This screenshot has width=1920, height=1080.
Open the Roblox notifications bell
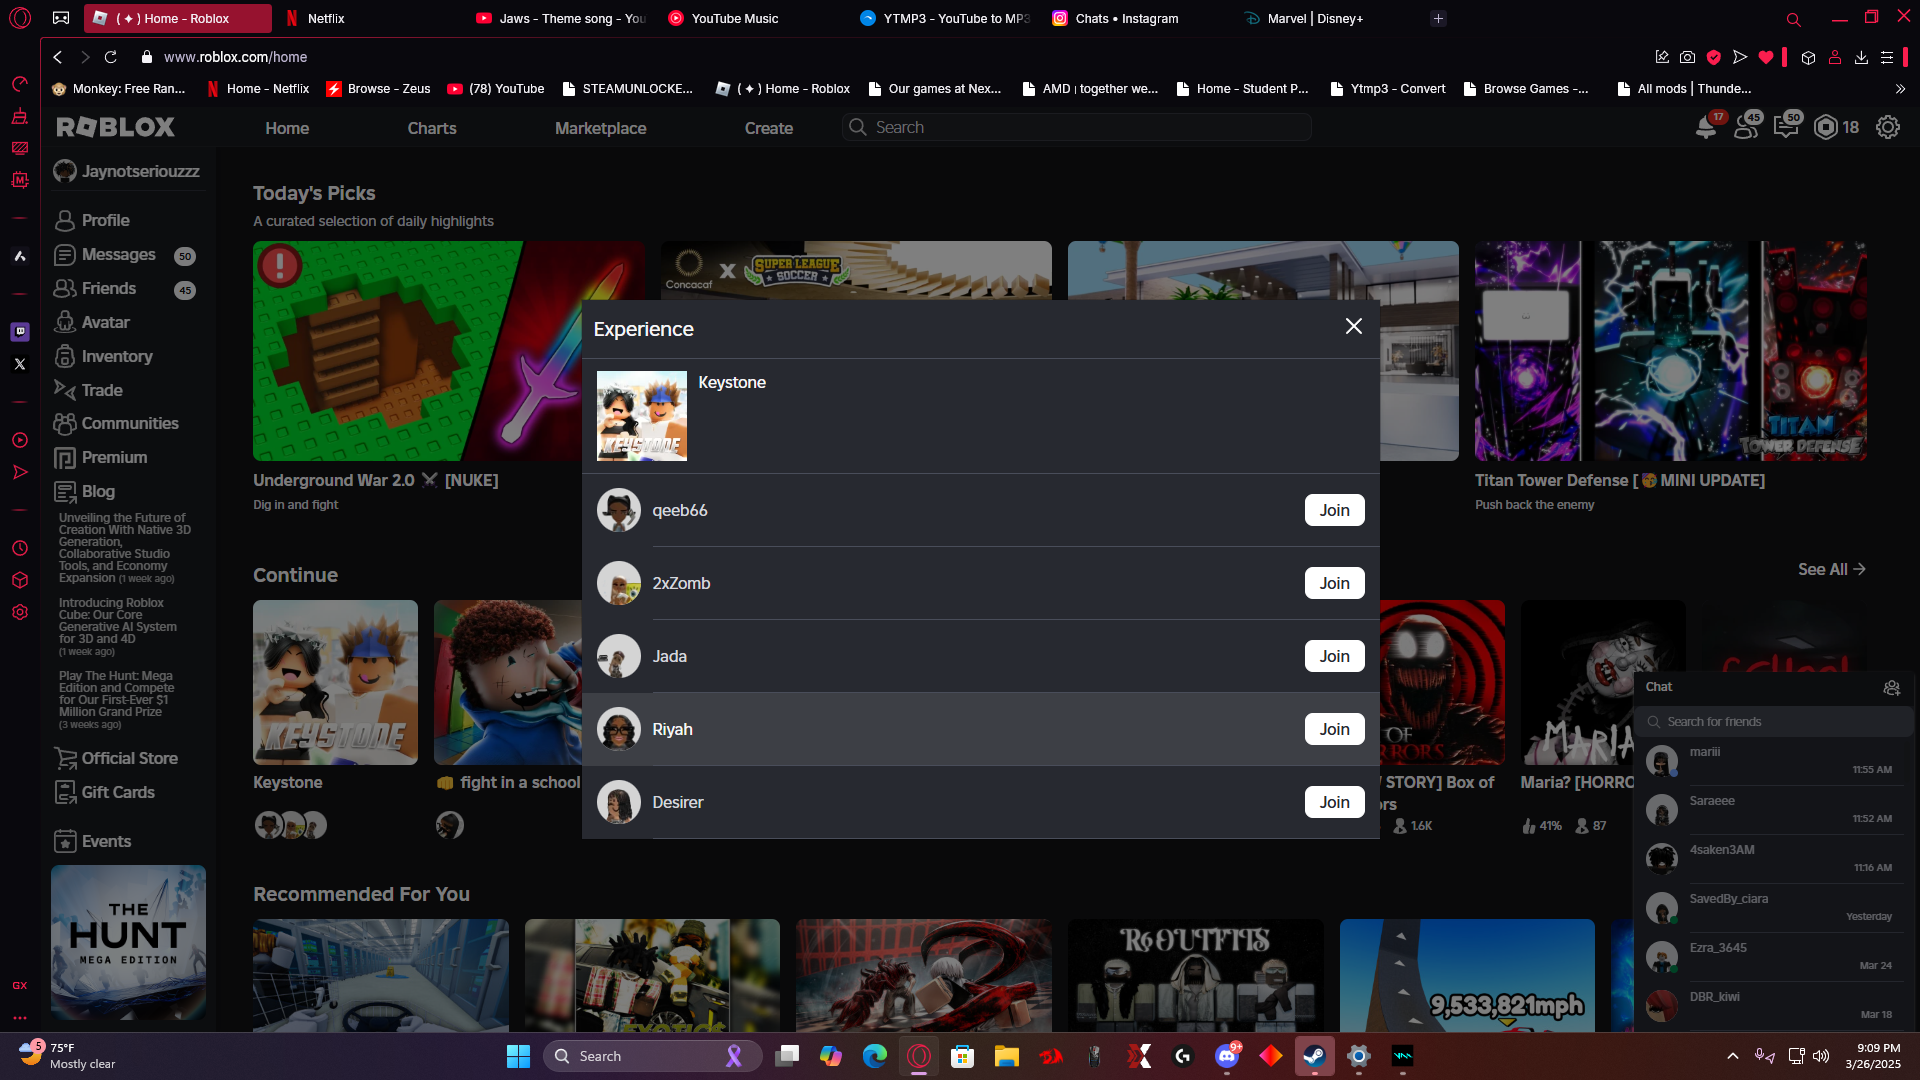coord(1706,128)
